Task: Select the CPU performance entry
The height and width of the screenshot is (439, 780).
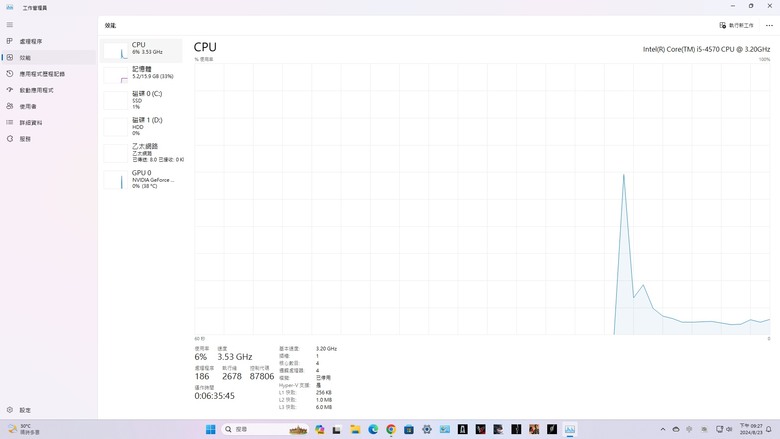Action: point(141,50)
